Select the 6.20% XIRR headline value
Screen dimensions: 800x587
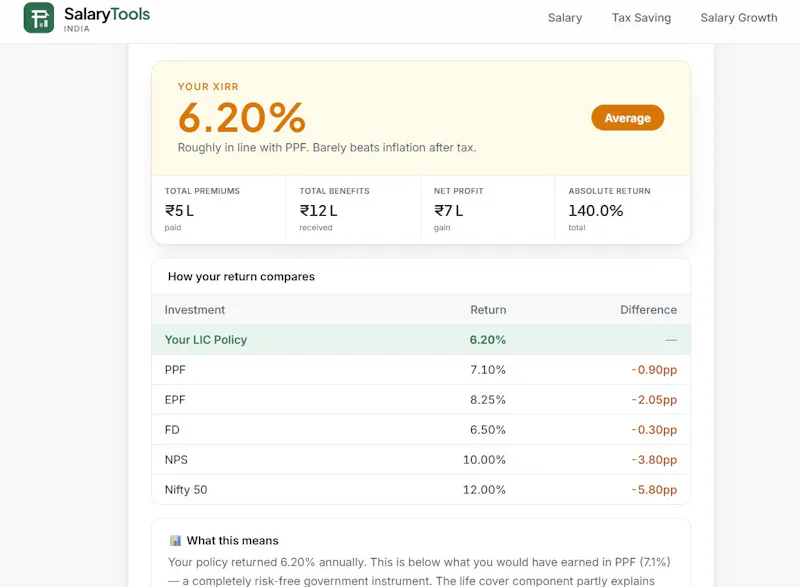click(241, 118)
